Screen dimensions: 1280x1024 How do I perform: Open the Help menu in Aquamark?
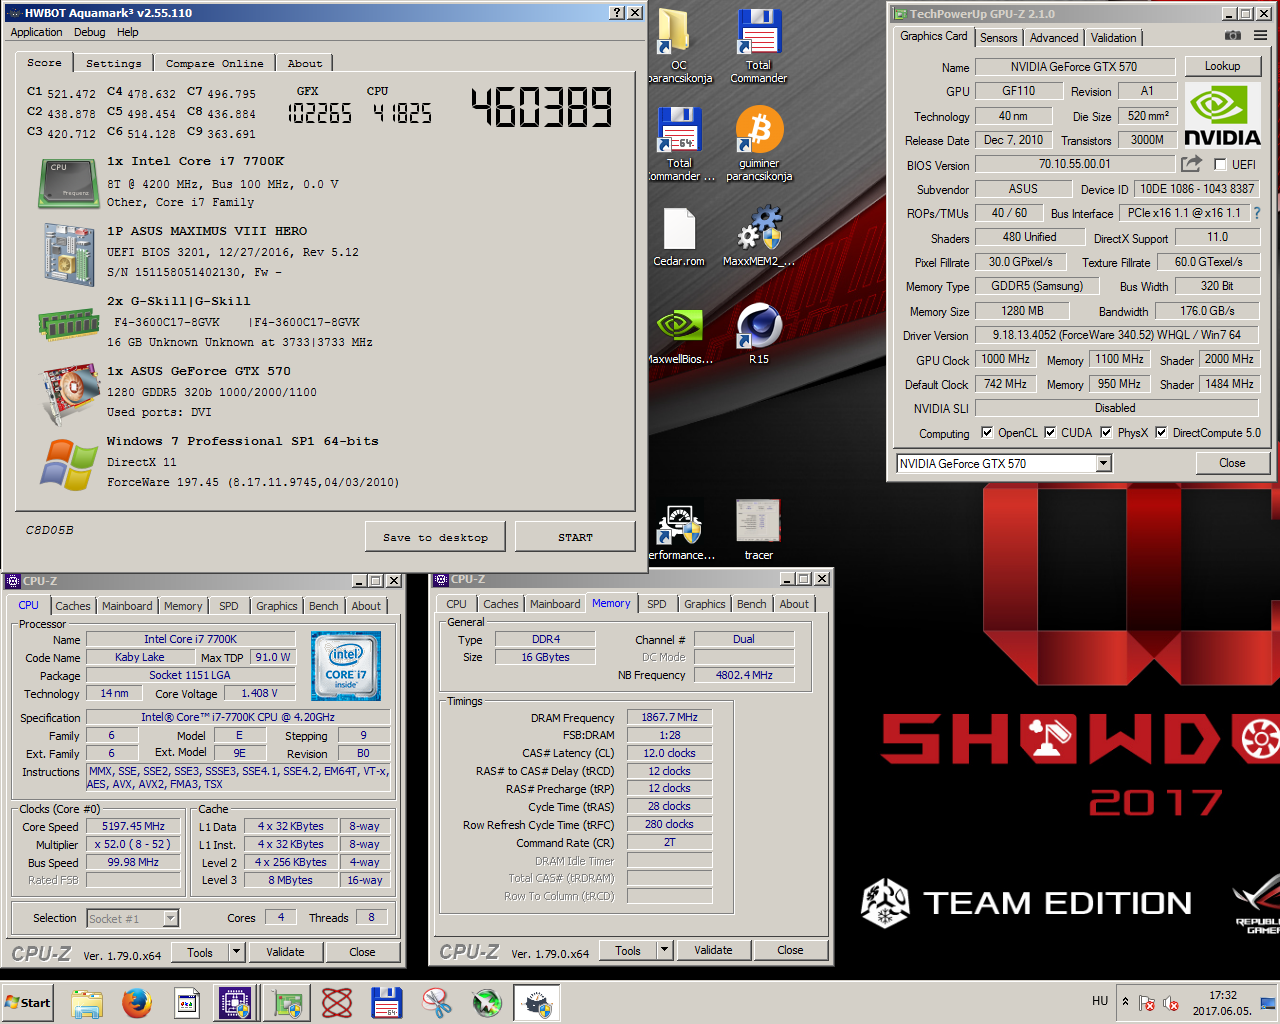(127, 32)
